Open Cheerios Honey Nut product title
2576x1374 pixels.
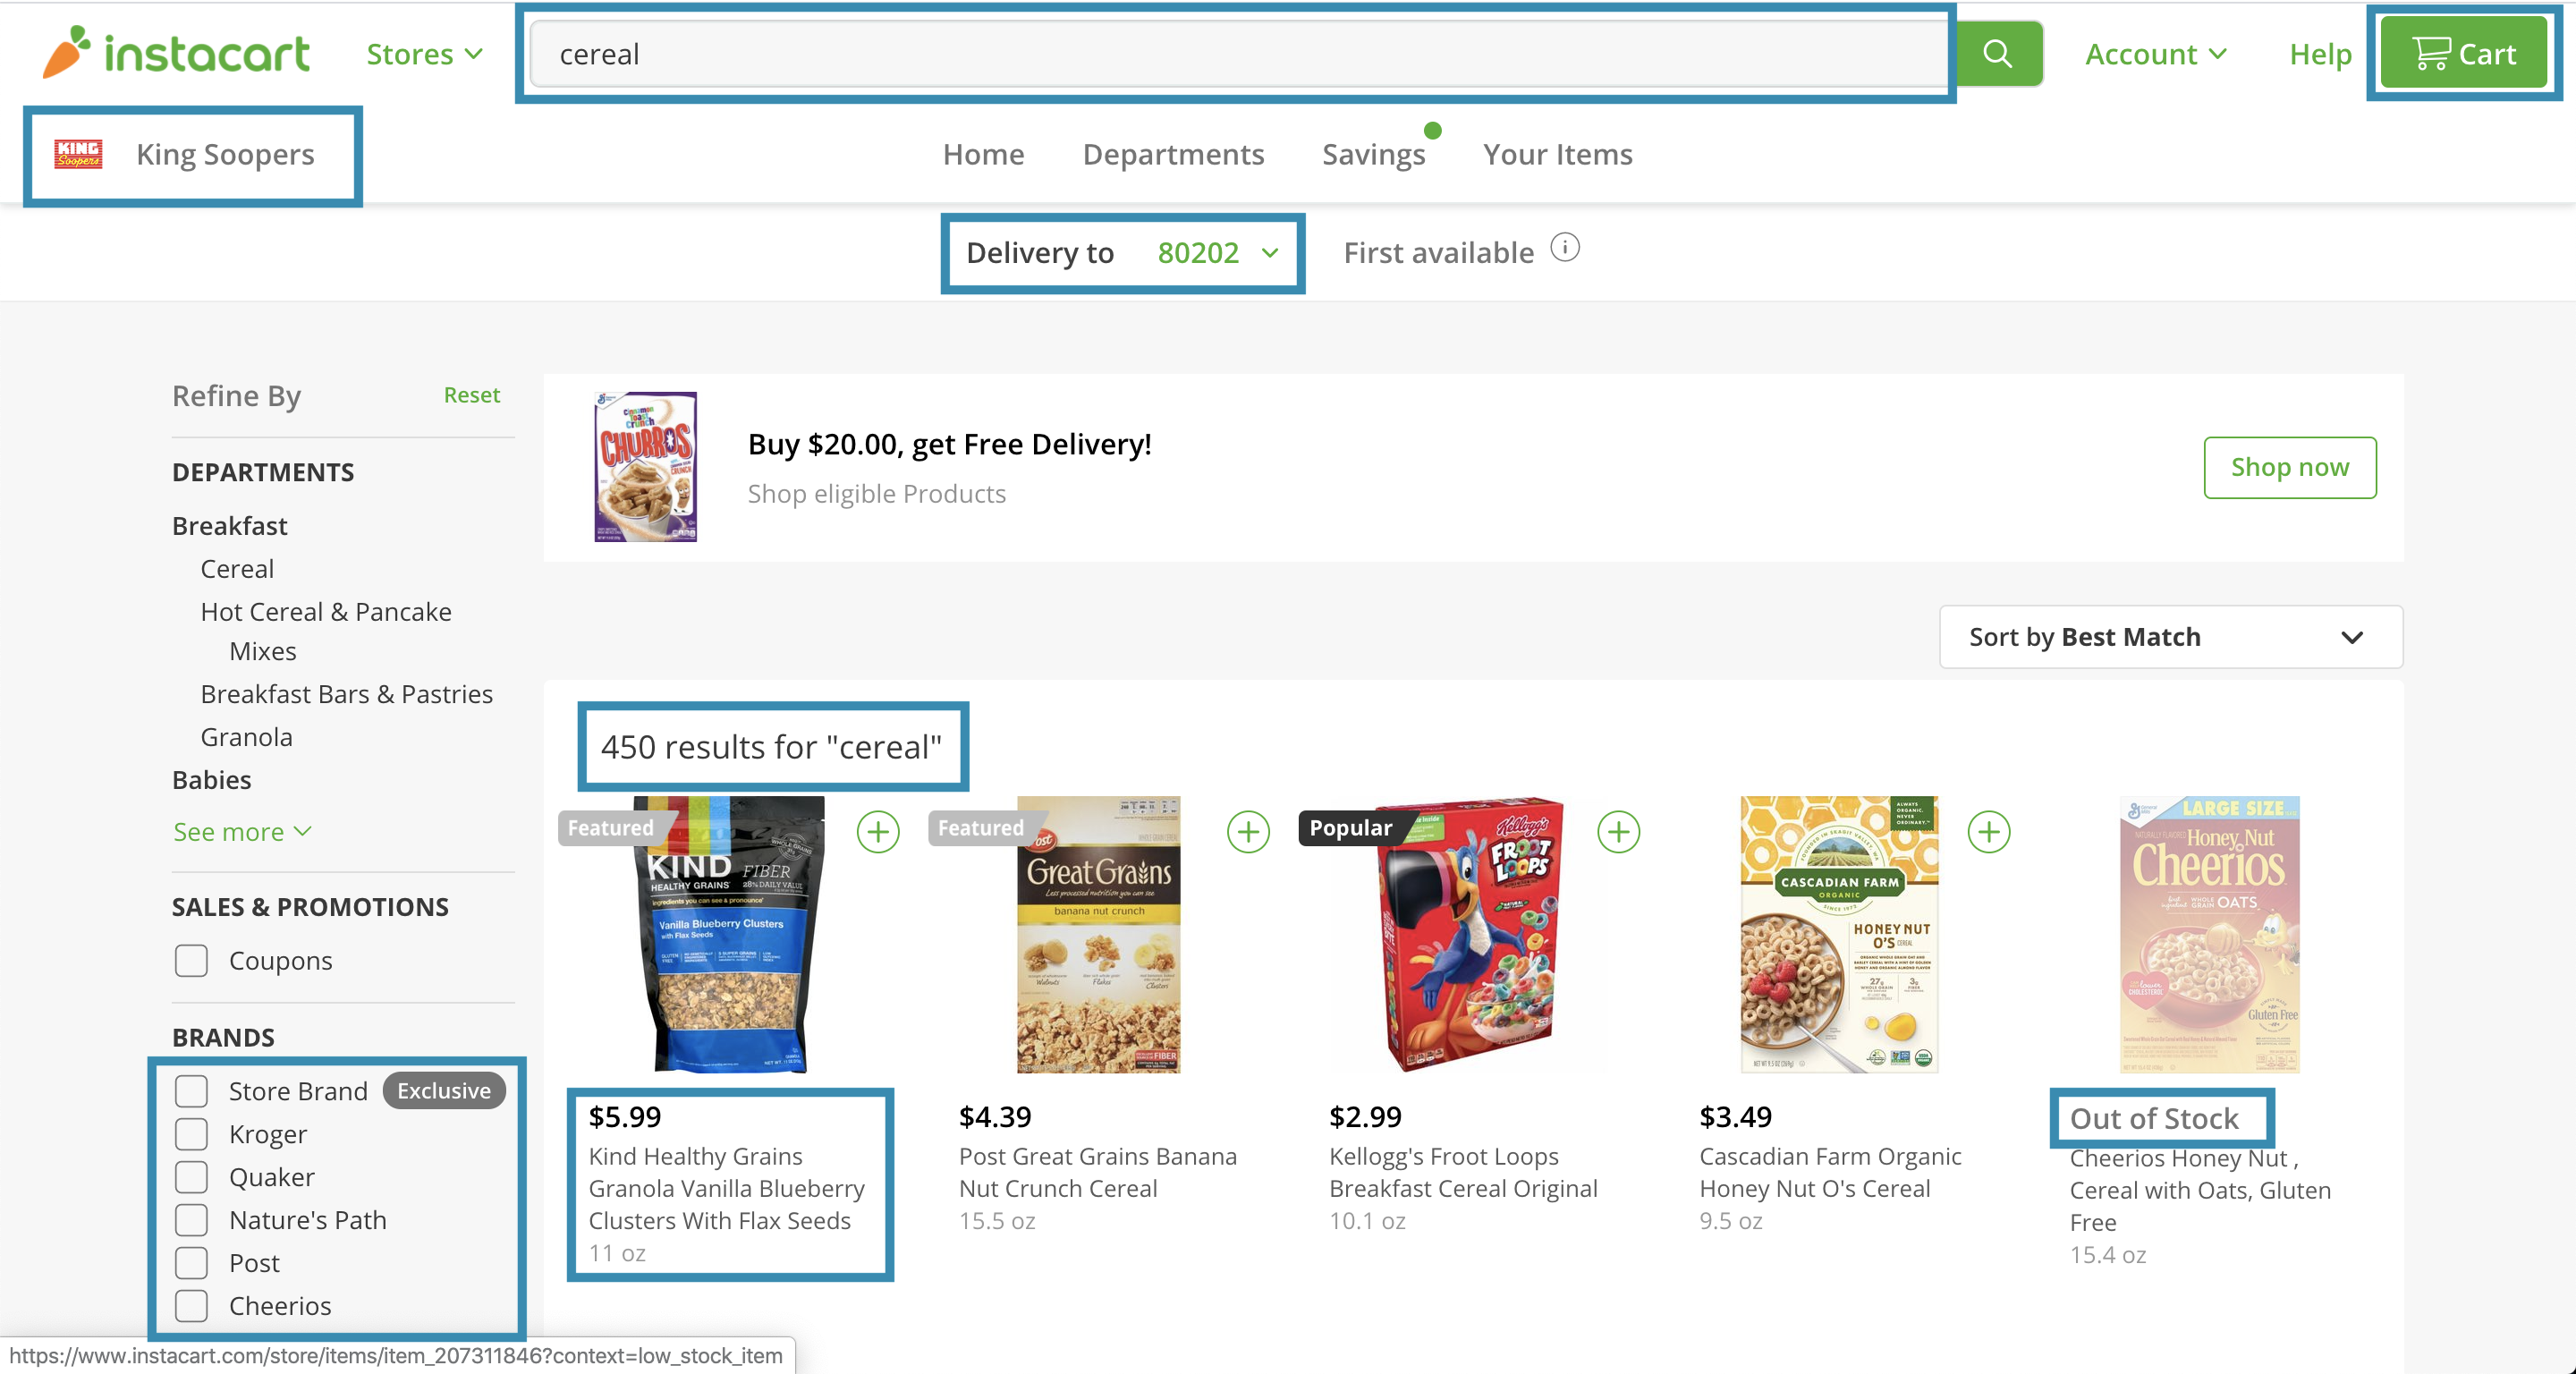point(2200,1190)
